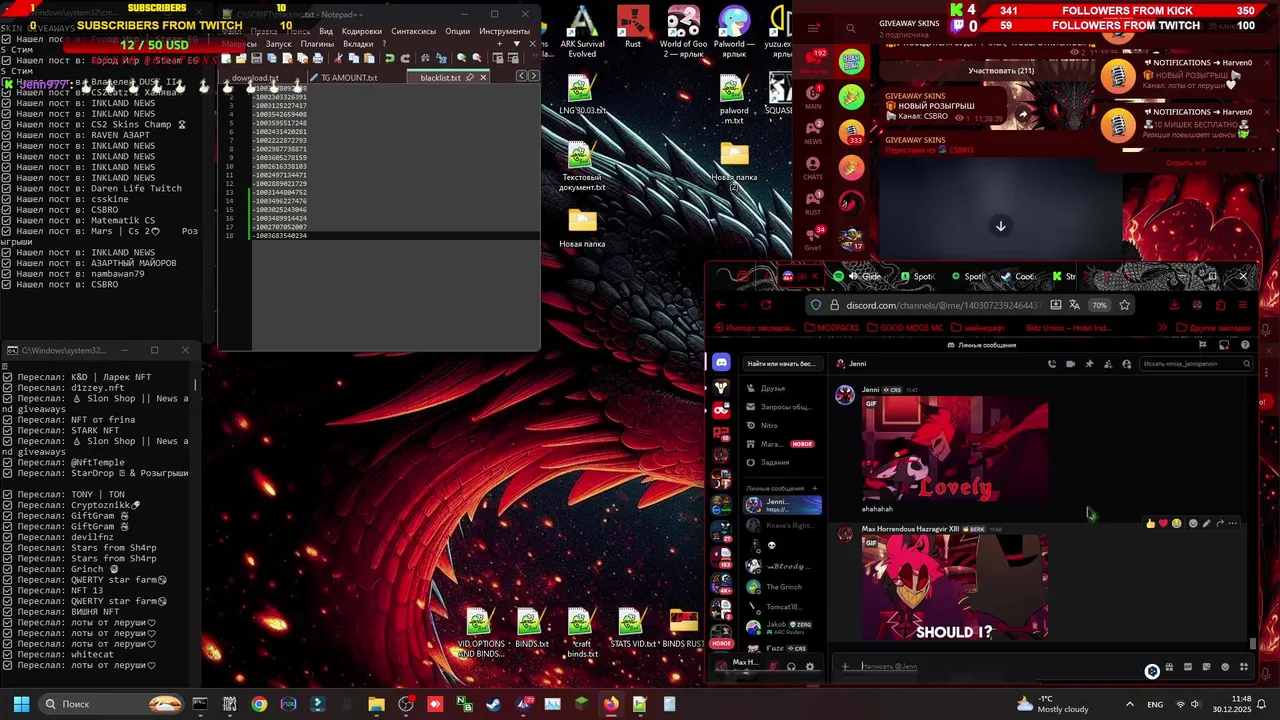Open the Другие закладки bookmarks folder
The height and width of the screenshot is (720, 1280).
[x=1213, y=327]
